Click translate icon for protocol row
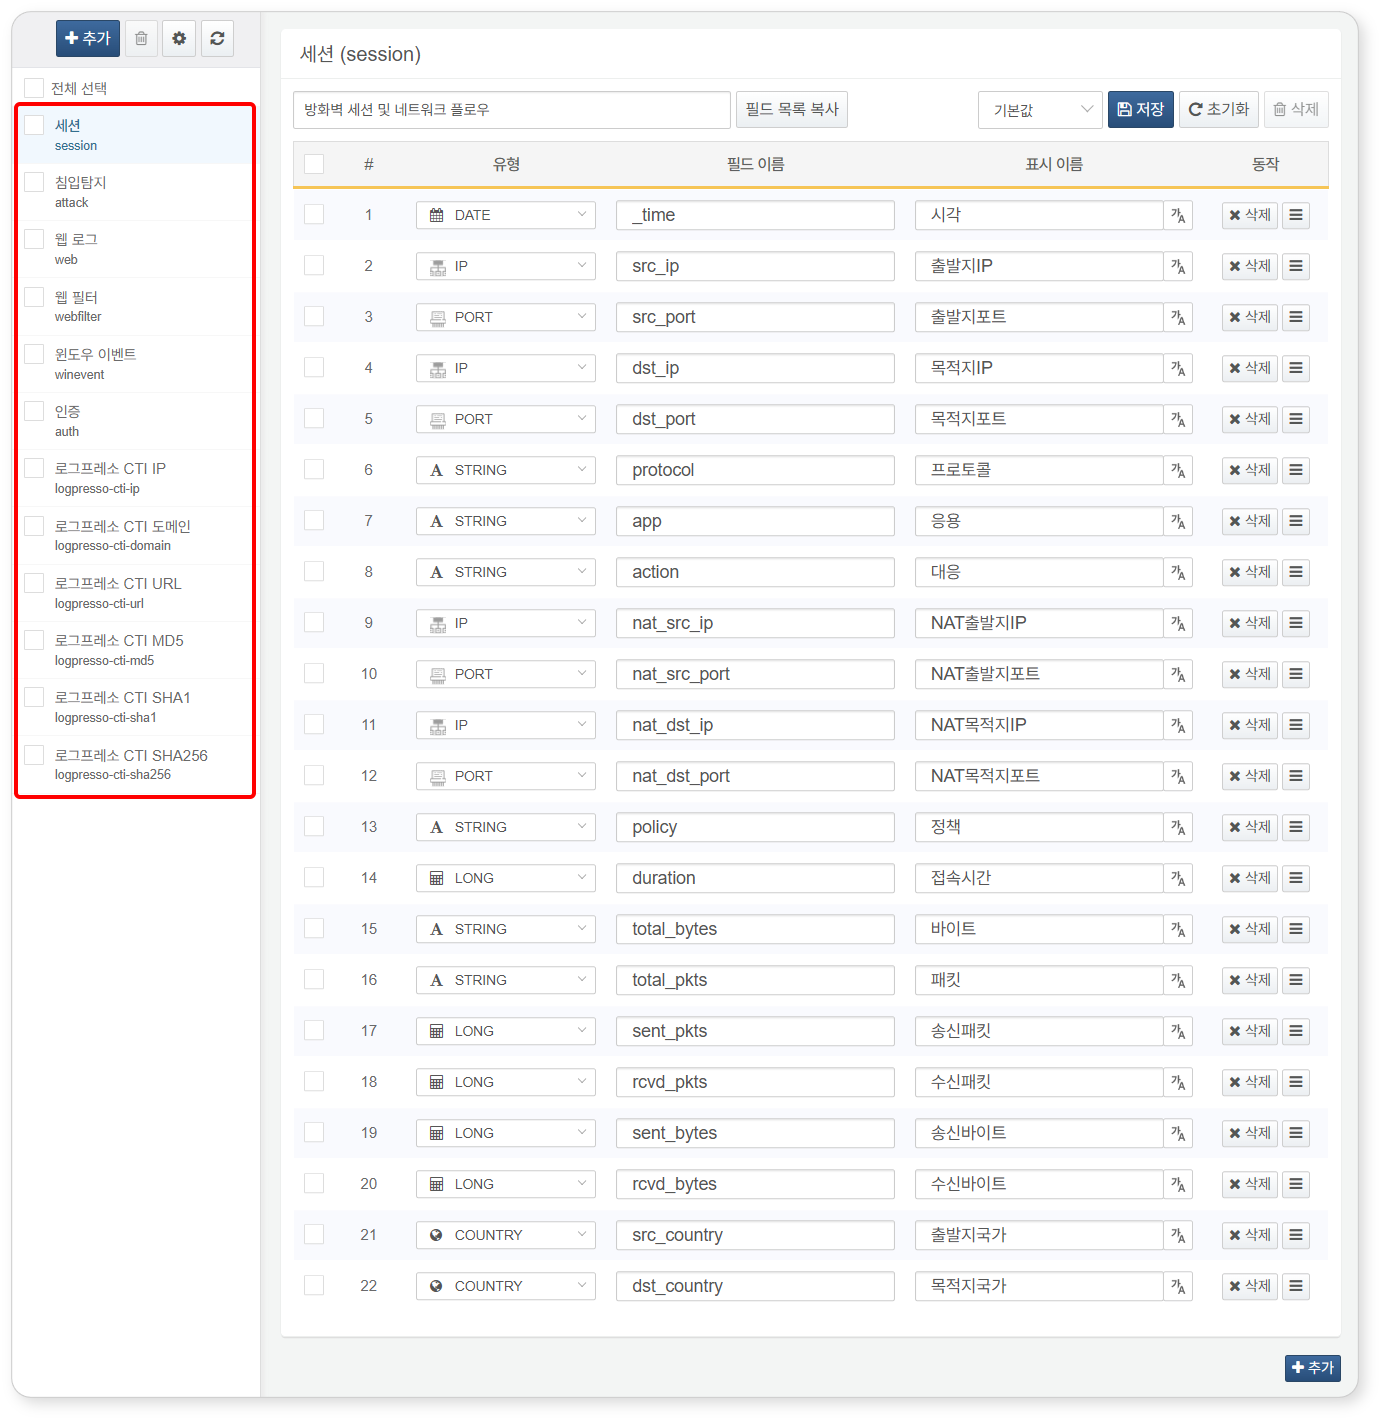Viewport: 1381px width, 1420px height. click(x=1178, y=470)
